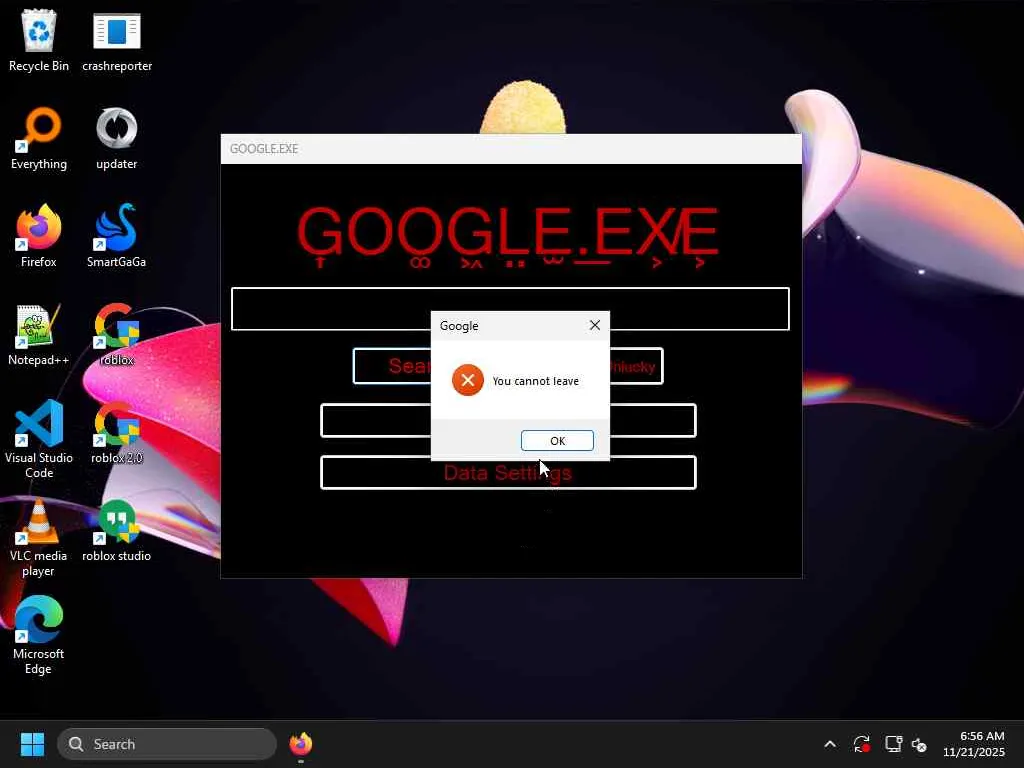
Task: Show hidden system tray icons
Action: 830,744
